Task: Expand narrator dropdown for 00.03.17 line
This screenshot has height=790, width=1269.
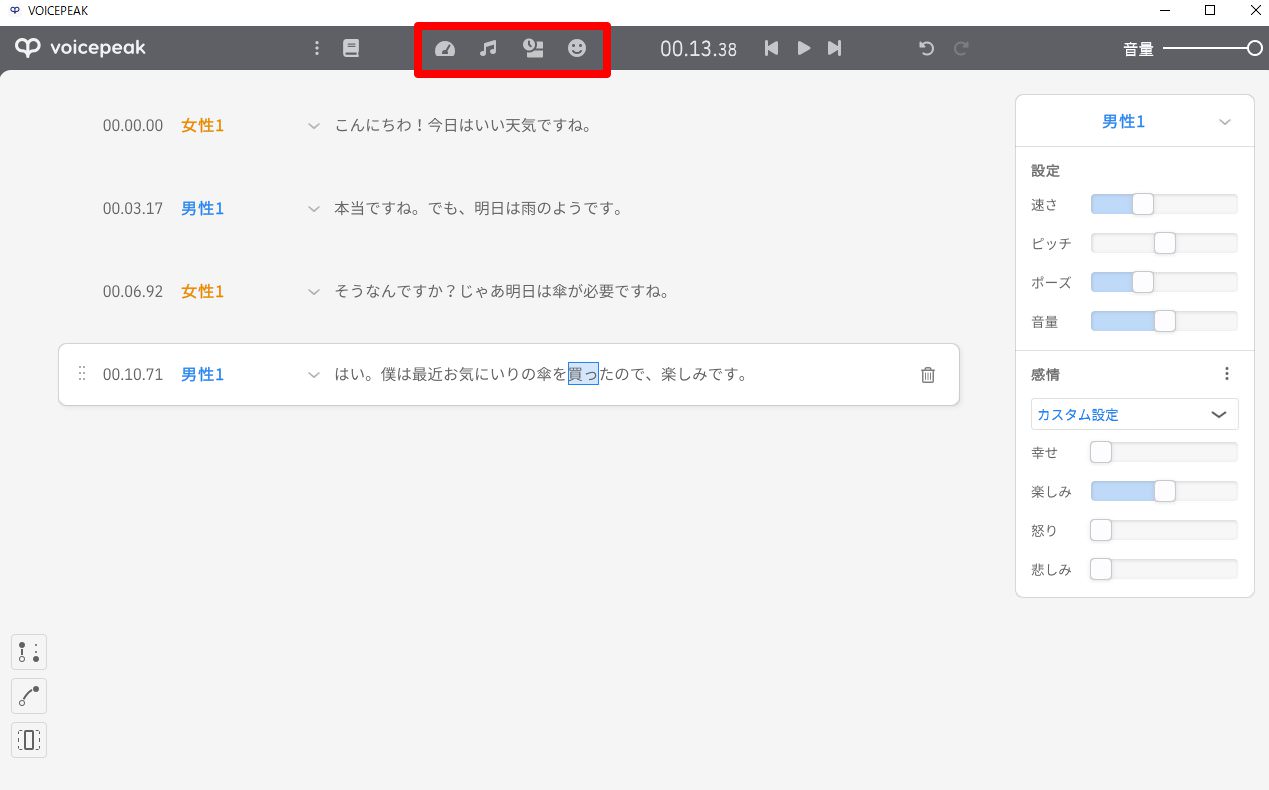Action: (314, 209)
